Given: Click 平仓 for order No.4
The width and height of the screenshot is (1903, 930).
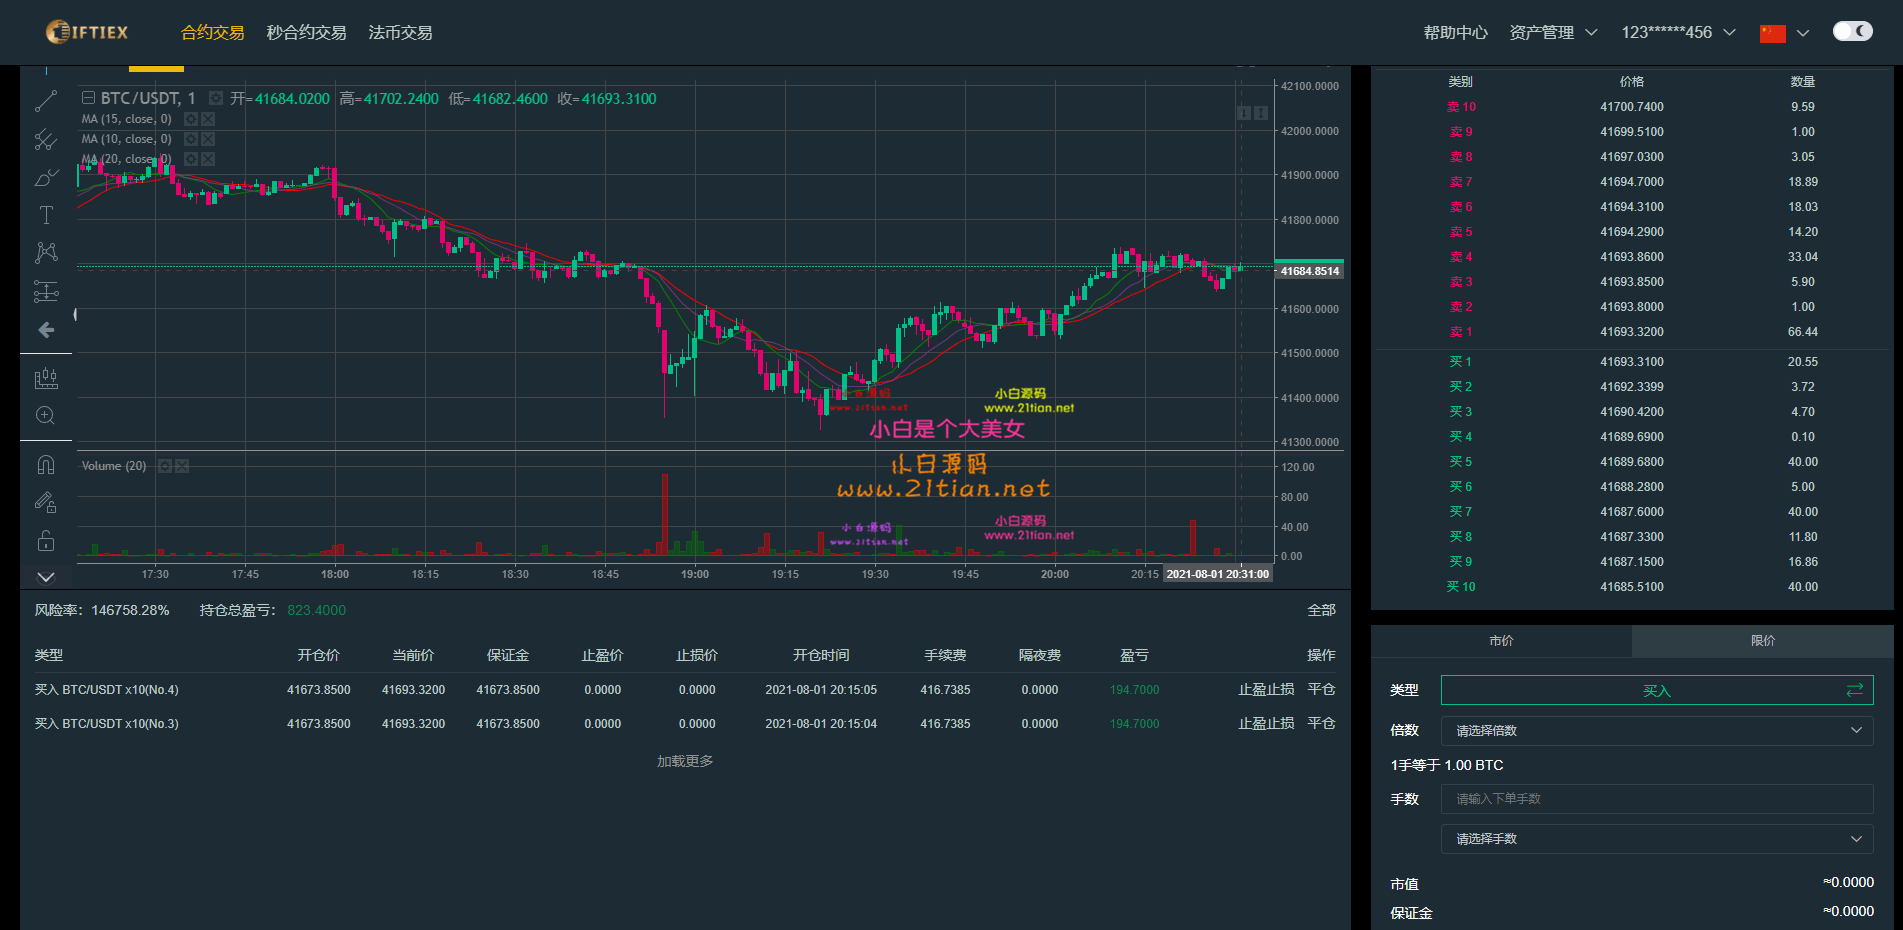Looking at the screenshot, I should (x=1321, y=690).
